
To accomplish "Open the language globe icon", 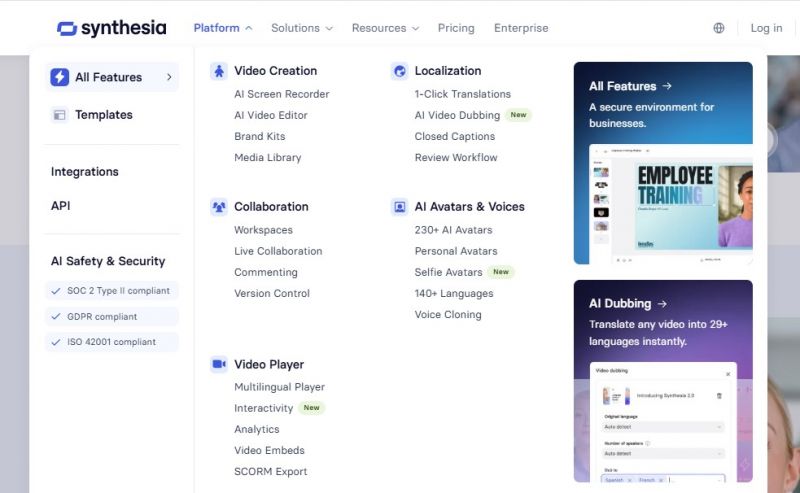I will [718, 28].
